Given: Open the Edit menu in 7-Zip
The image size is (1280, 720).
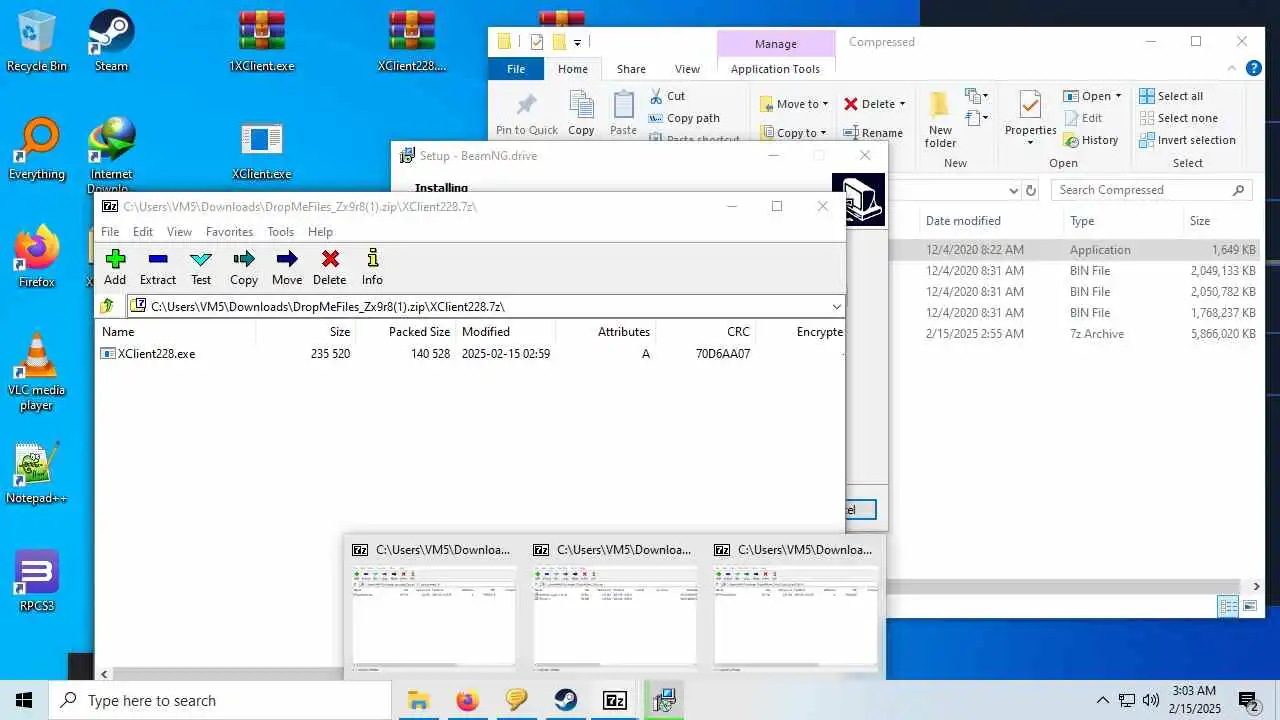Looking at the screenshot, I should [143, 232].
